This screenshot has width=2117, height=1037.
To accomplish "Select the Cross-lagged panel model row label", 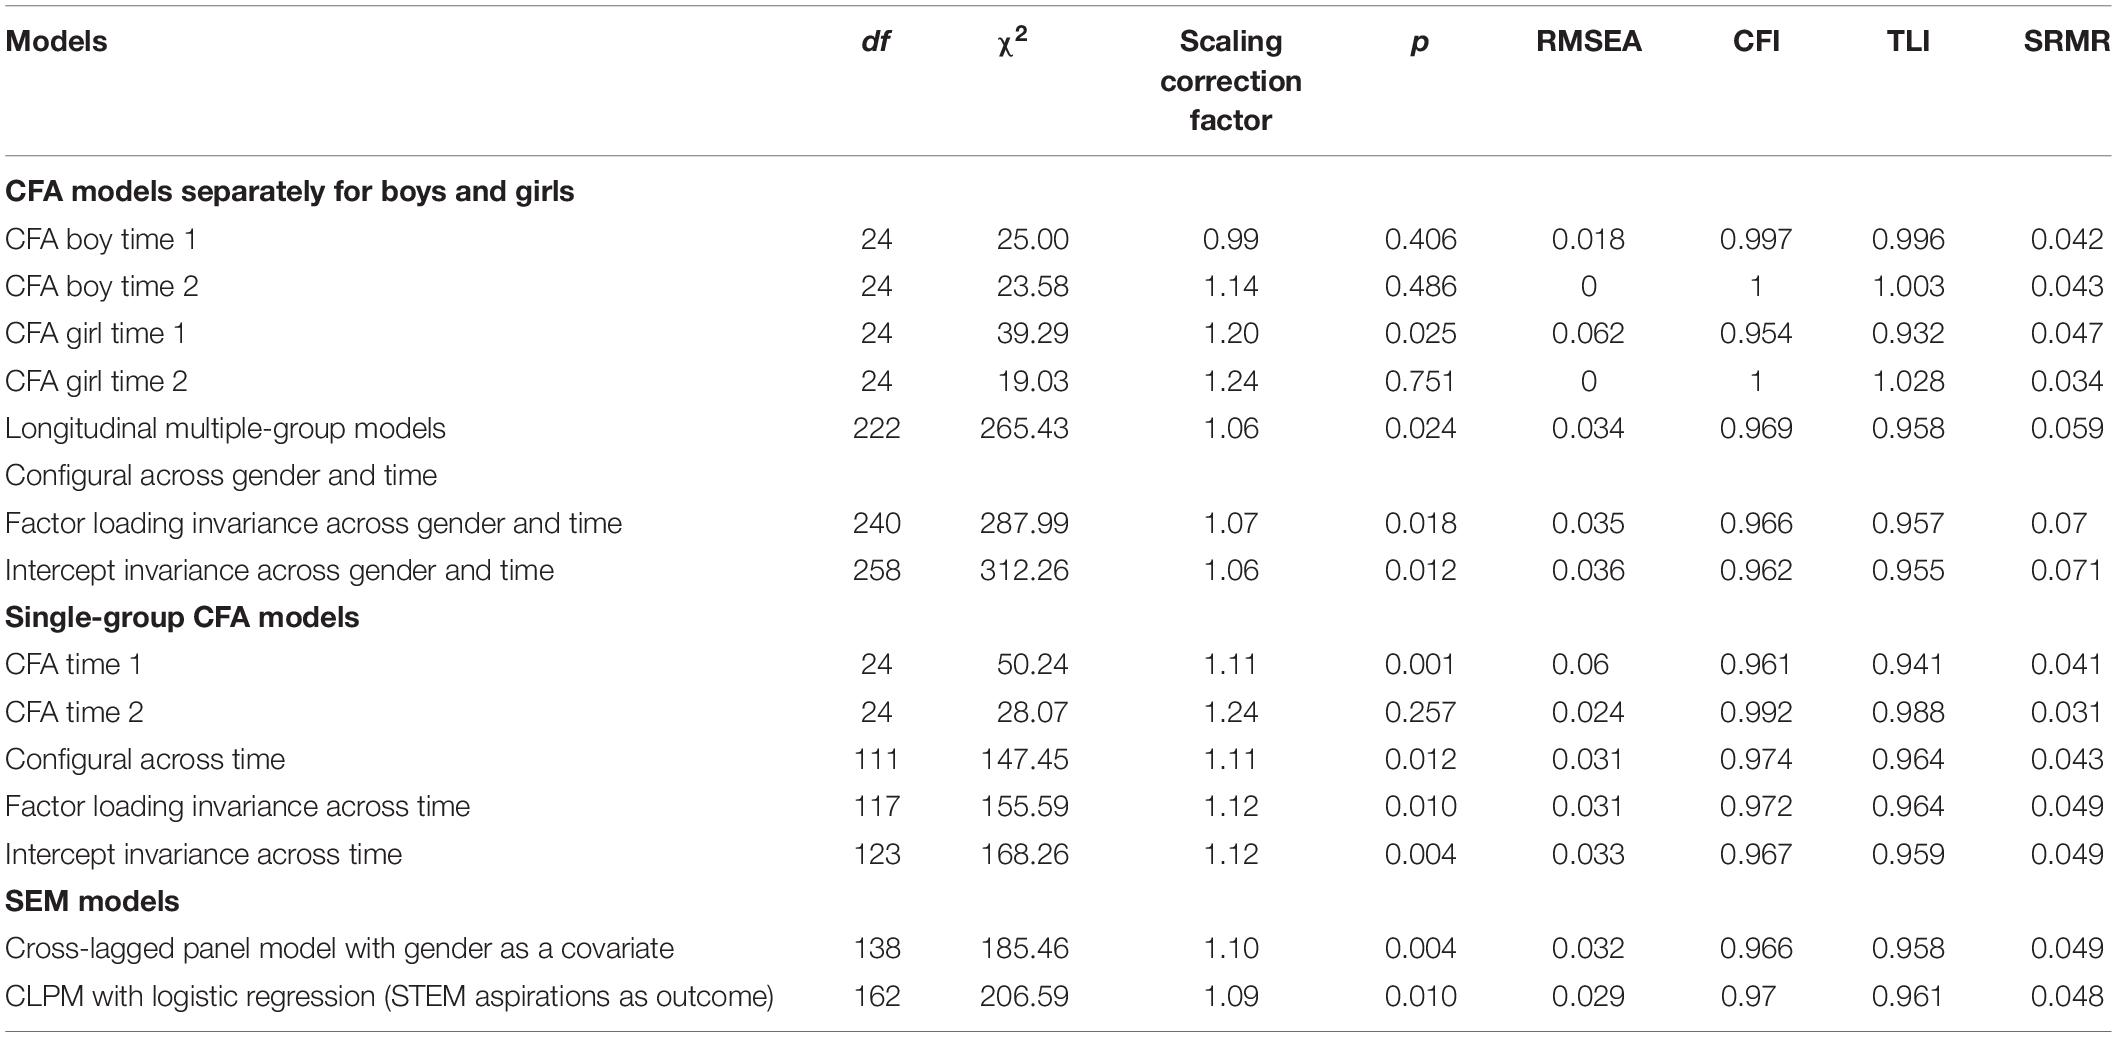I will (339, 948).
